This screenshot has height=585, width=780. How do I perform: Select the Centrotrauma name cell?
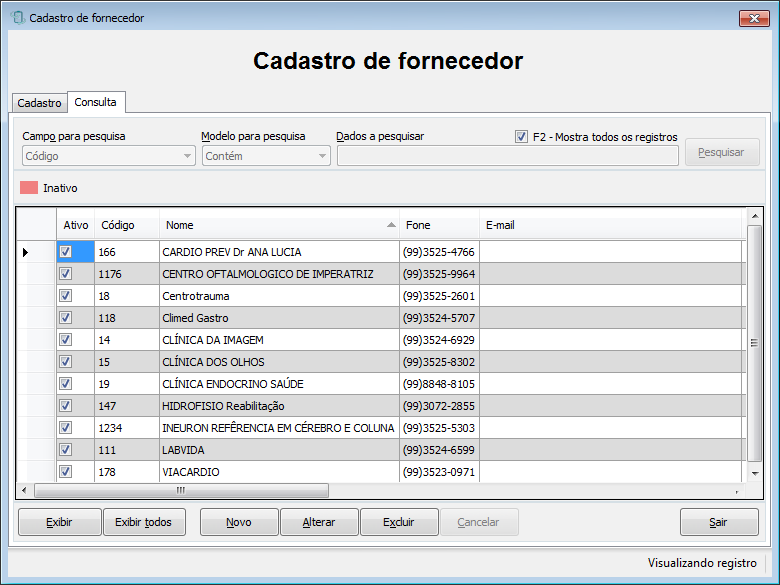[x=279, y=295]
